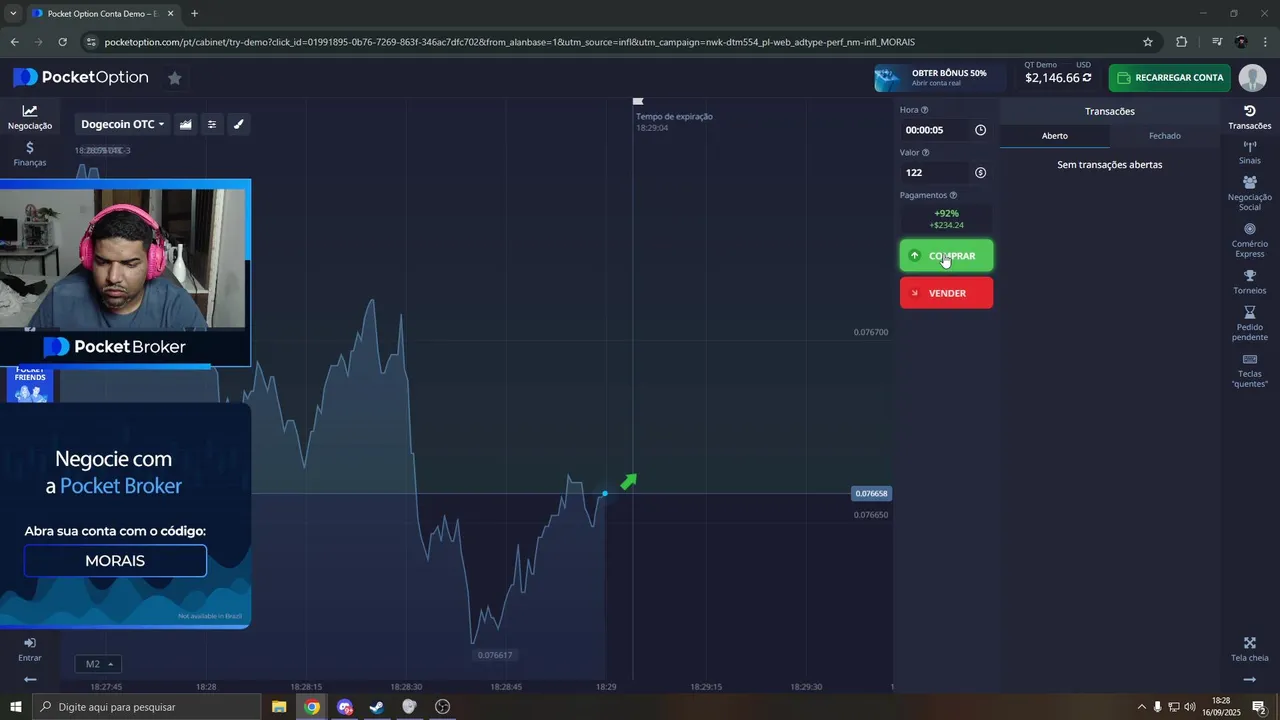1280x720 pixels.
Task: Open the Finanças sidebar section
Action: 30,153
